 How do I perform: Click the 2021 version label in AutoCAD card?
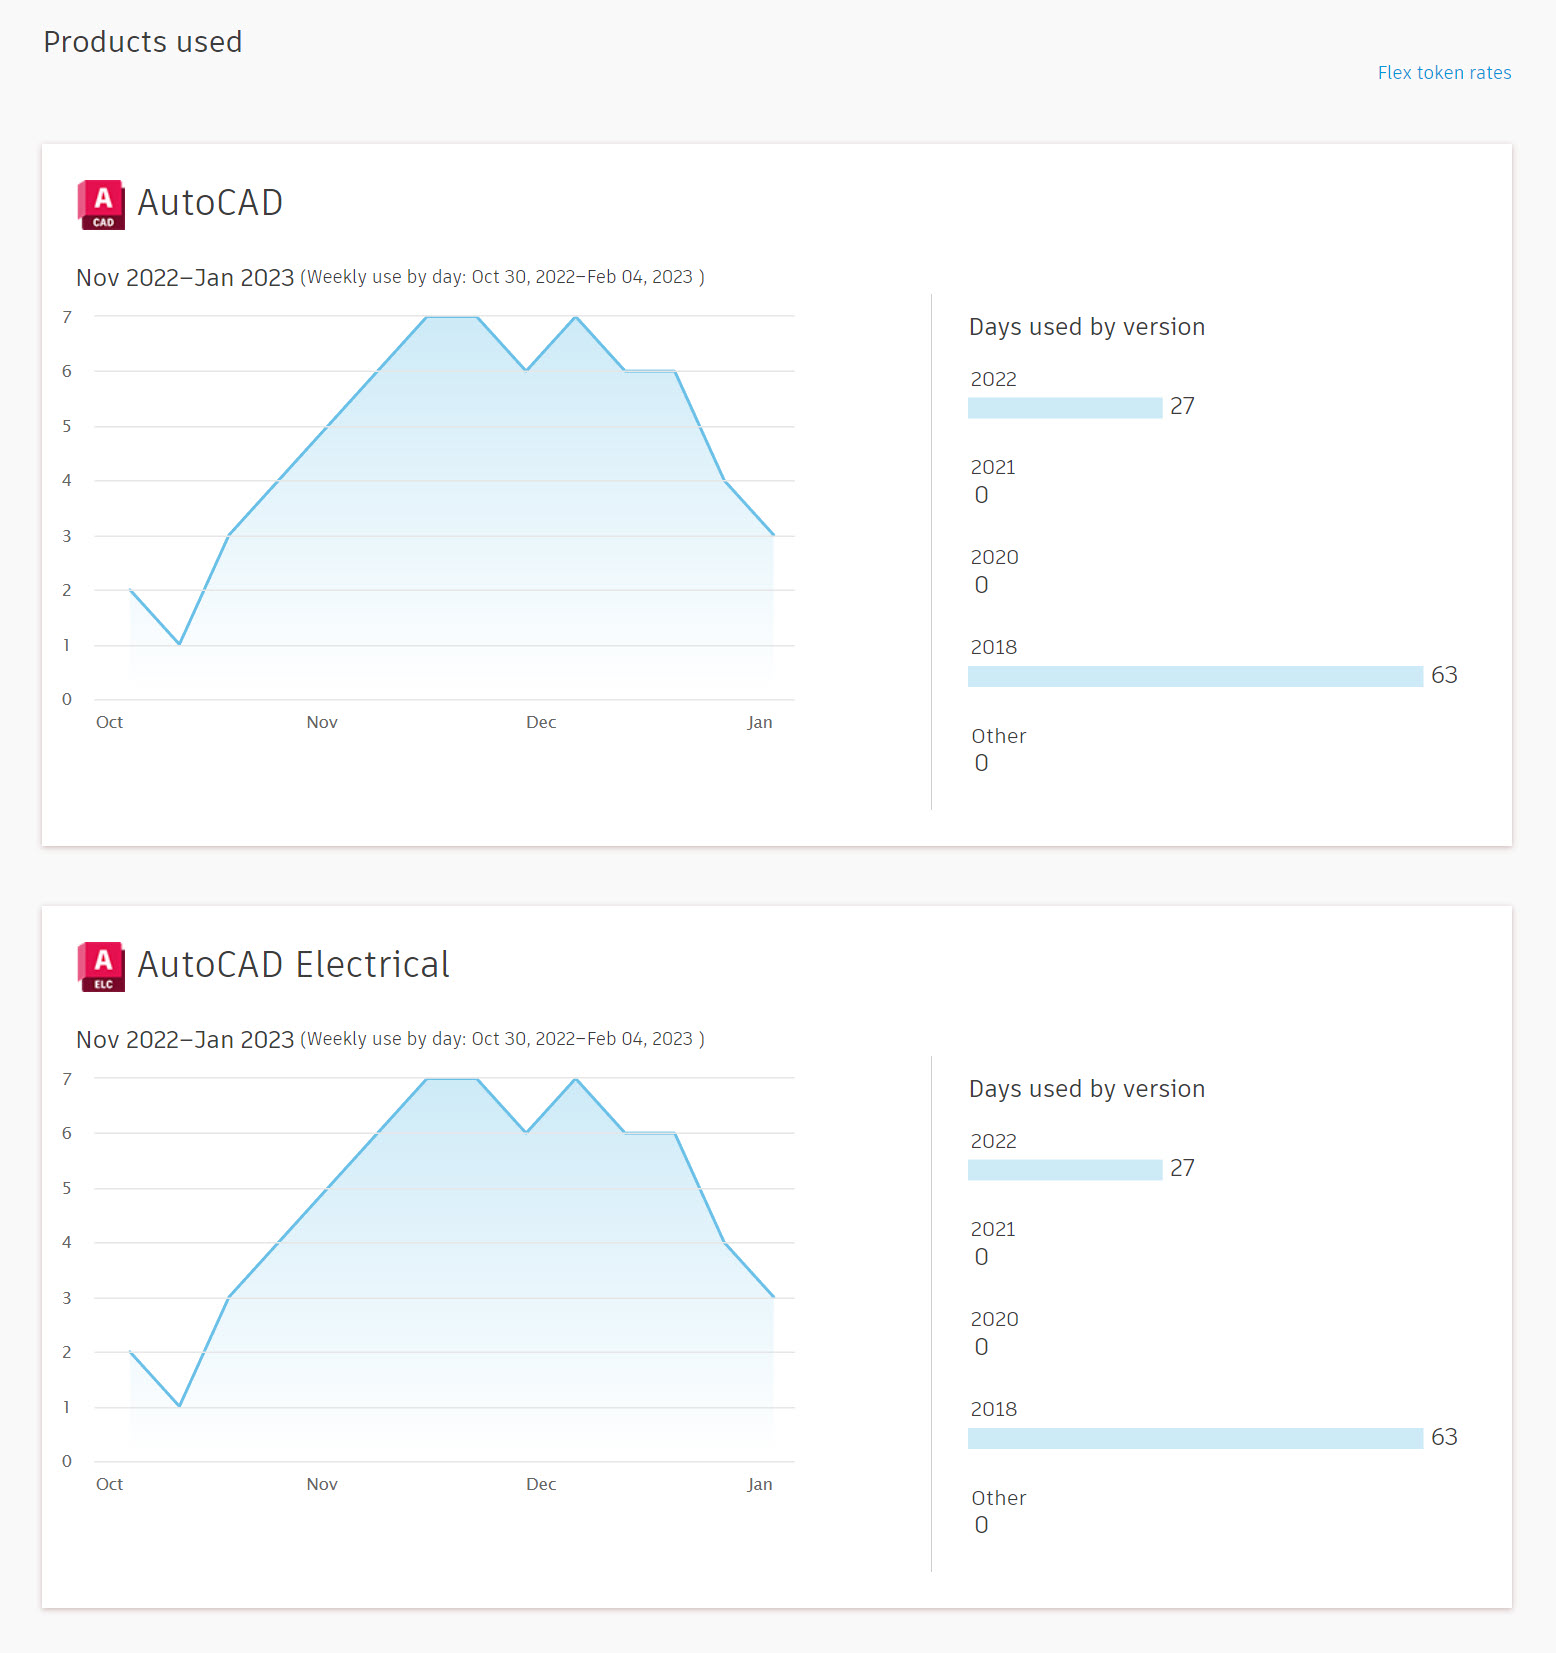(x=993, y=468)
